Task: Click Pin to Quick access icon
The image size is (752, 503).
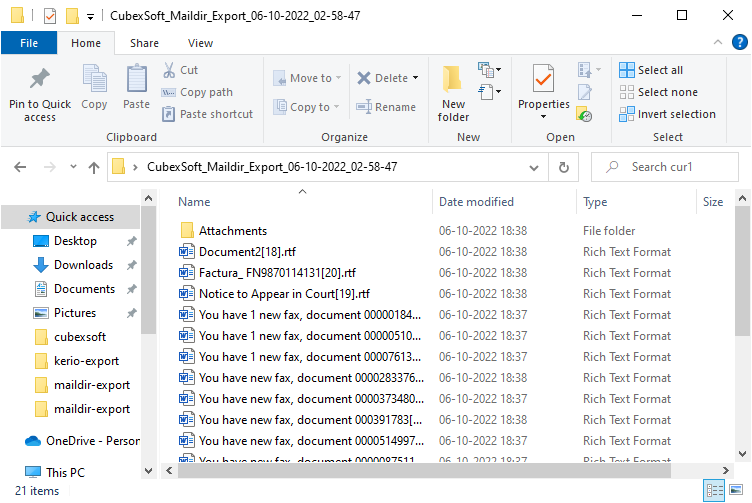Action: click(39, 79)
